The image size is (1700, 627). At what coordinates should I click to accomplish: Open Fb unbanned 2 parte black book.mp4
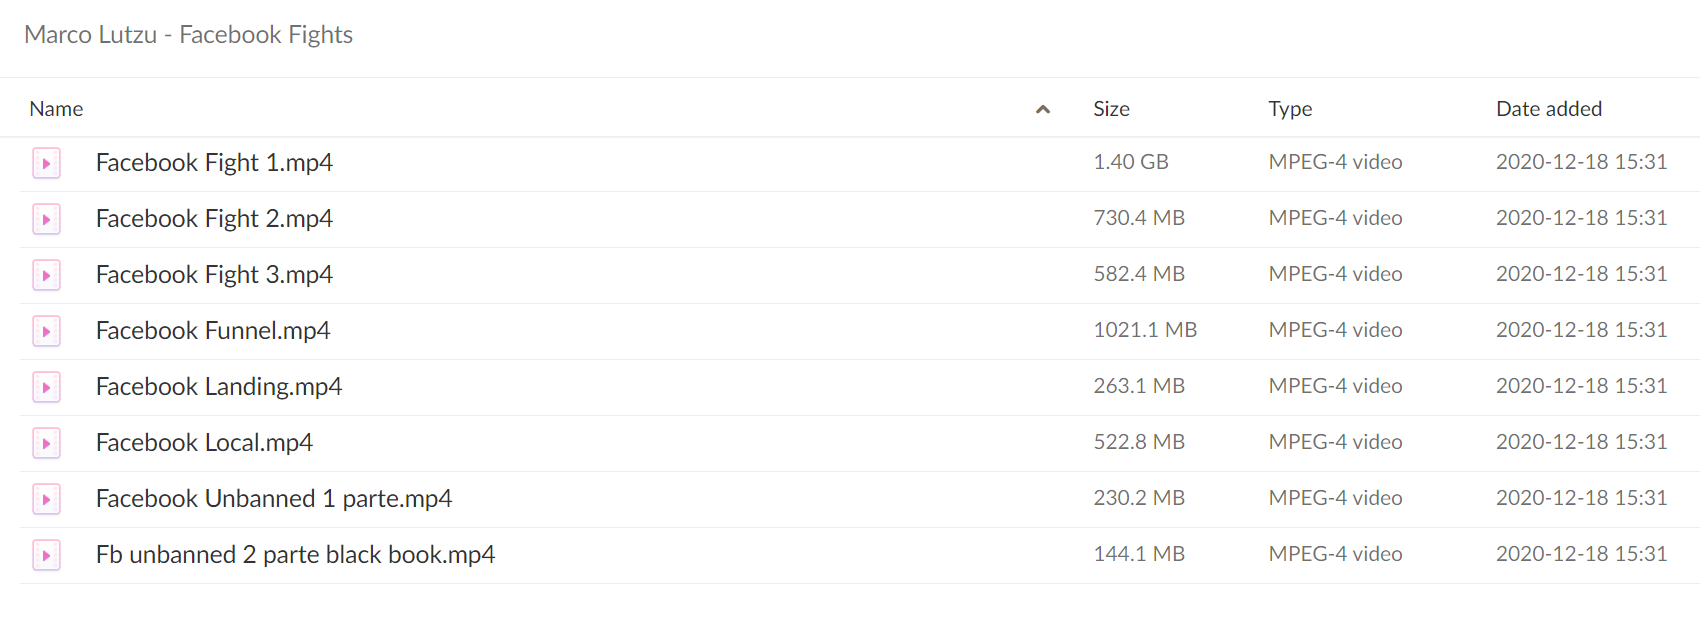[x=295, y=555]
